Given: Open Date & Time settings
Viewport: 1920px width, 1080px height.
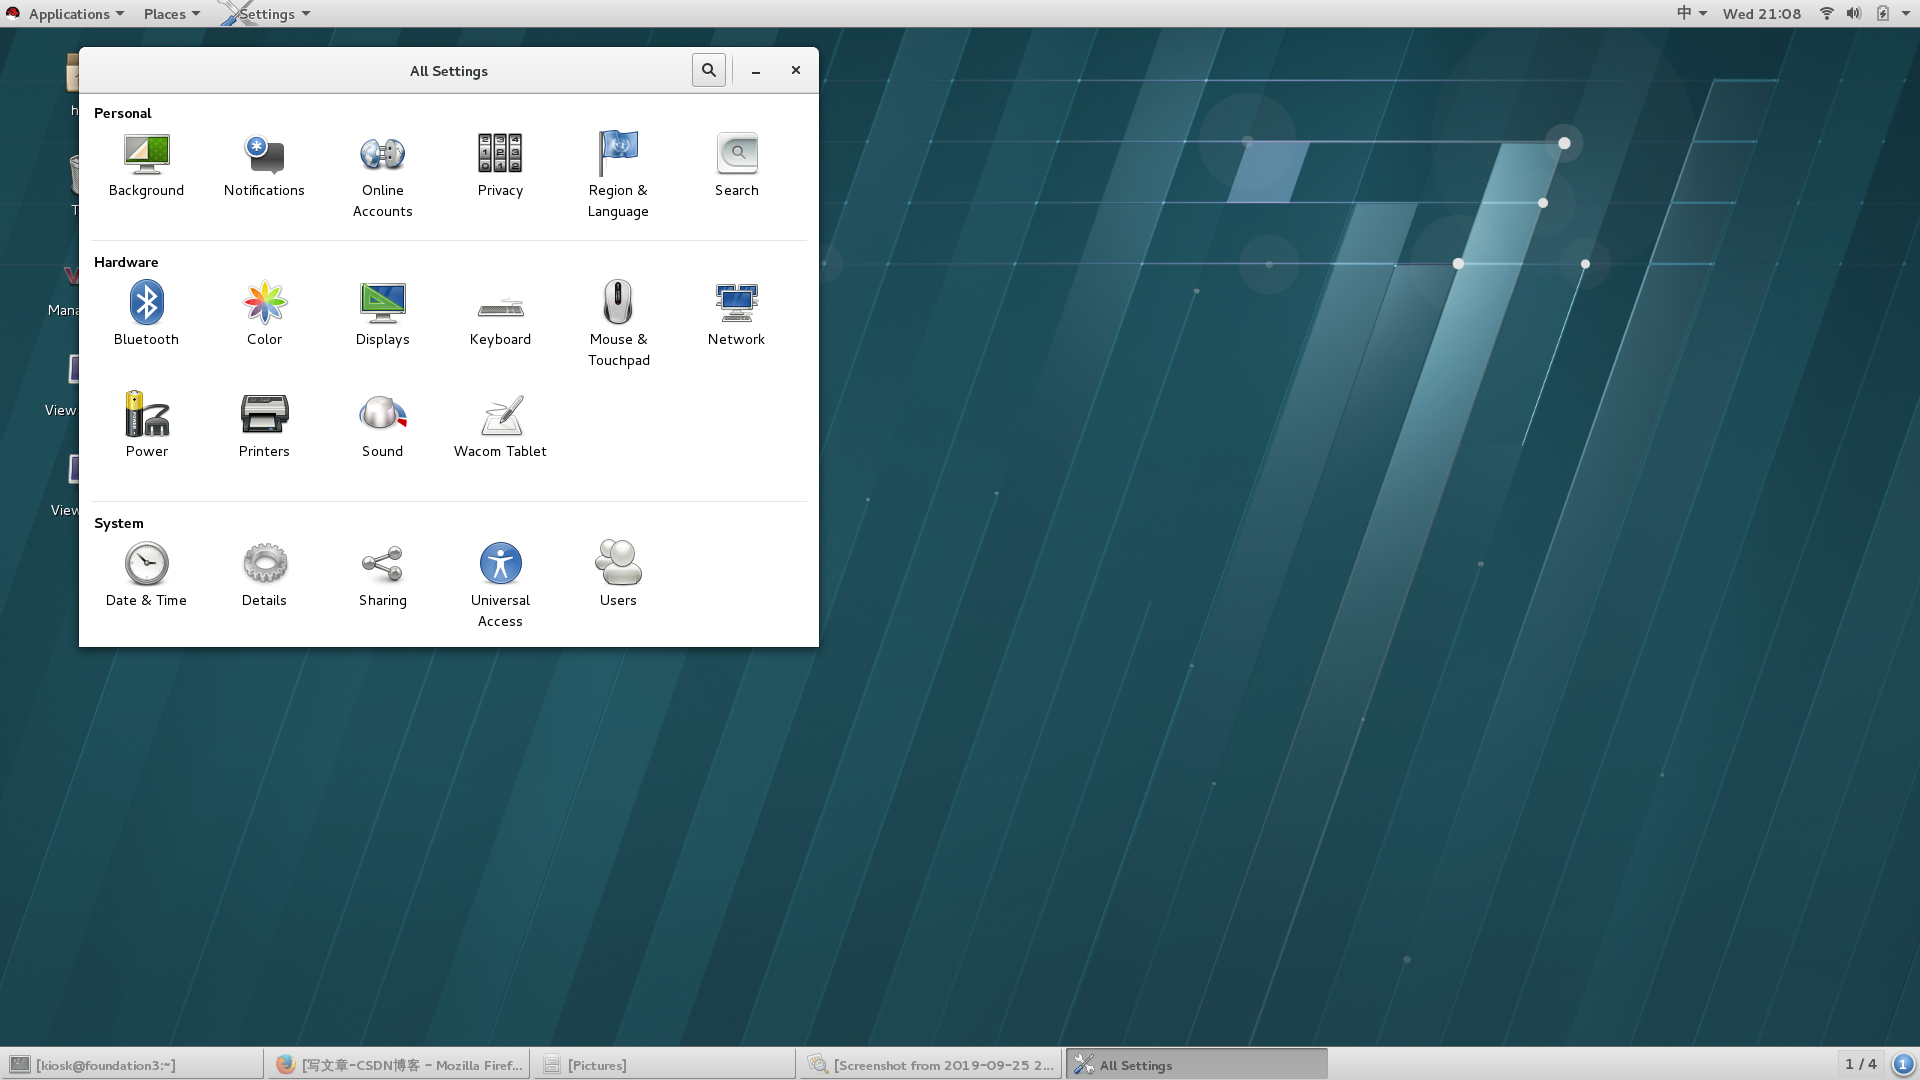Looking at the screenshot, I should pos(146,565).
